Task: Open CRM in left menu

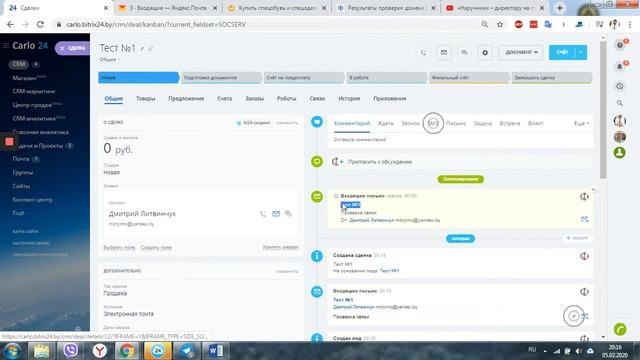Action: 19,64
